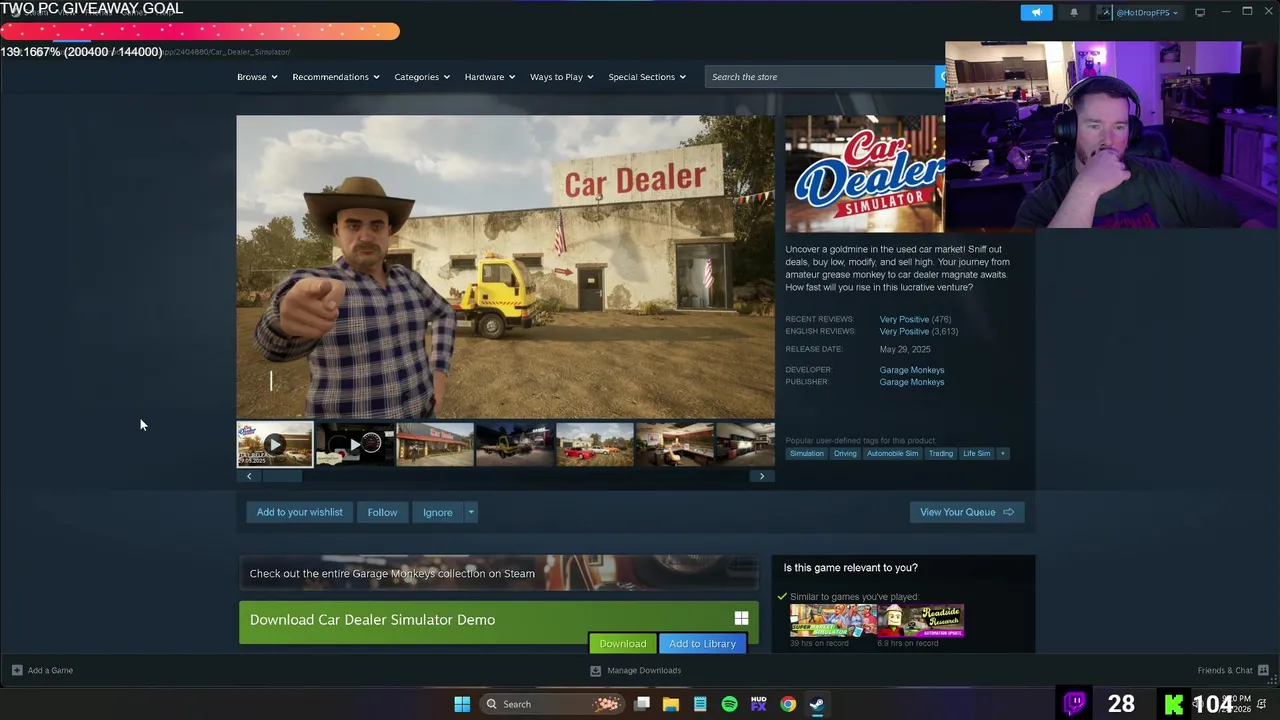
Task: Open the HUD FX app from taskbar
Action: [758, 704]
